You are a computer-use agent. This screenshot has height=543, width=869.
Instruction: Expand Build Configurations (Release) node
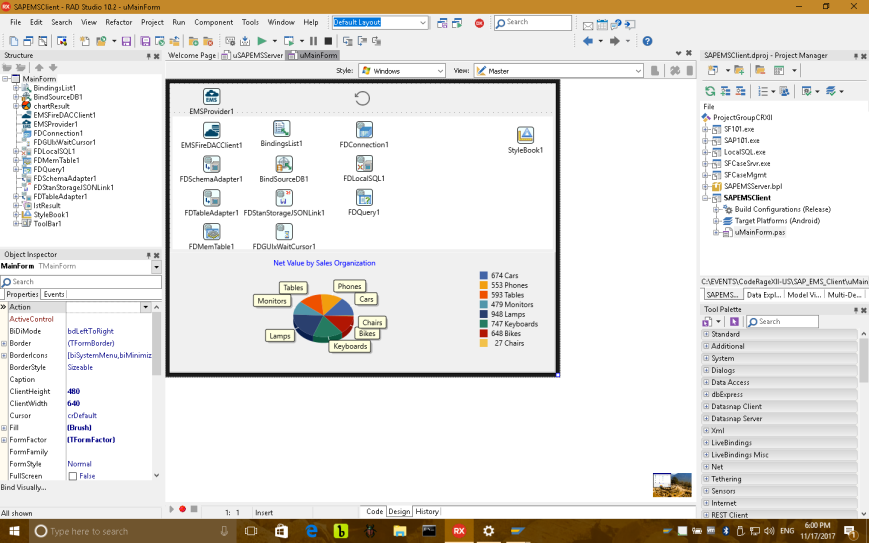716,209
